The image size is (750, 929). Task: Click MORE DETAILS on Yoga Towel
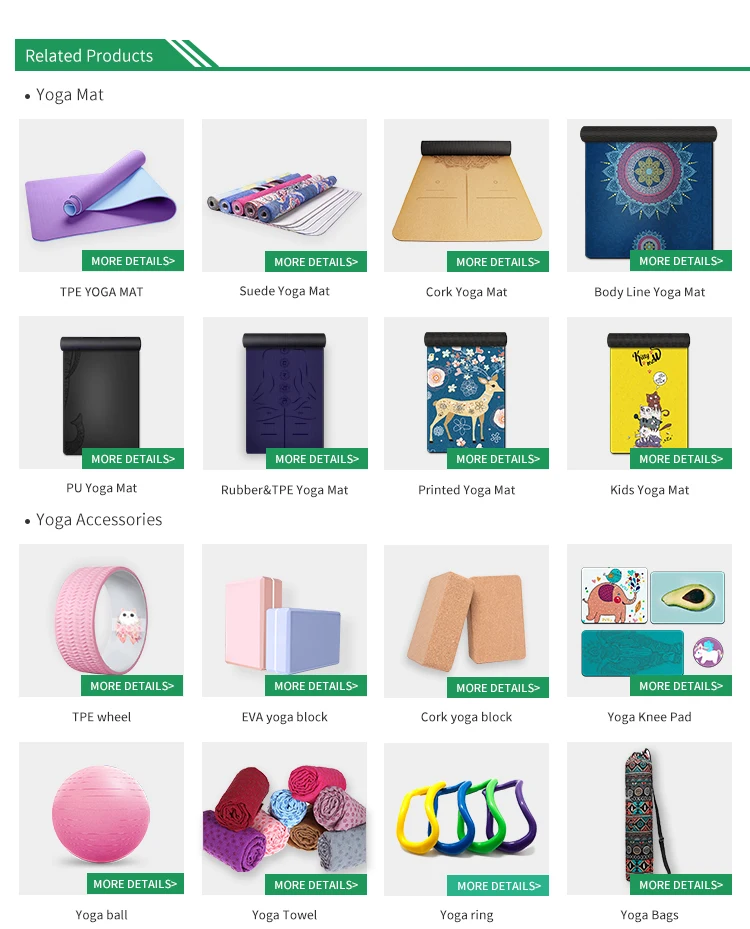pos(316,885)
